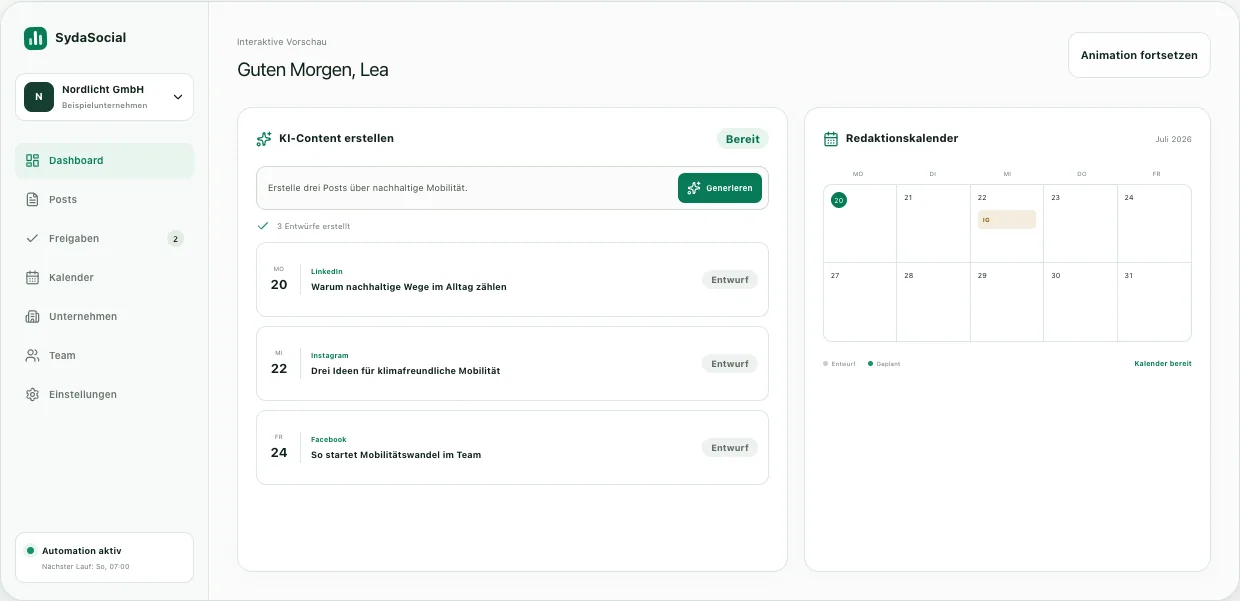Click the green Automation aktiv indicator dot
The image size is (1240, 601).
pos(30,550)
